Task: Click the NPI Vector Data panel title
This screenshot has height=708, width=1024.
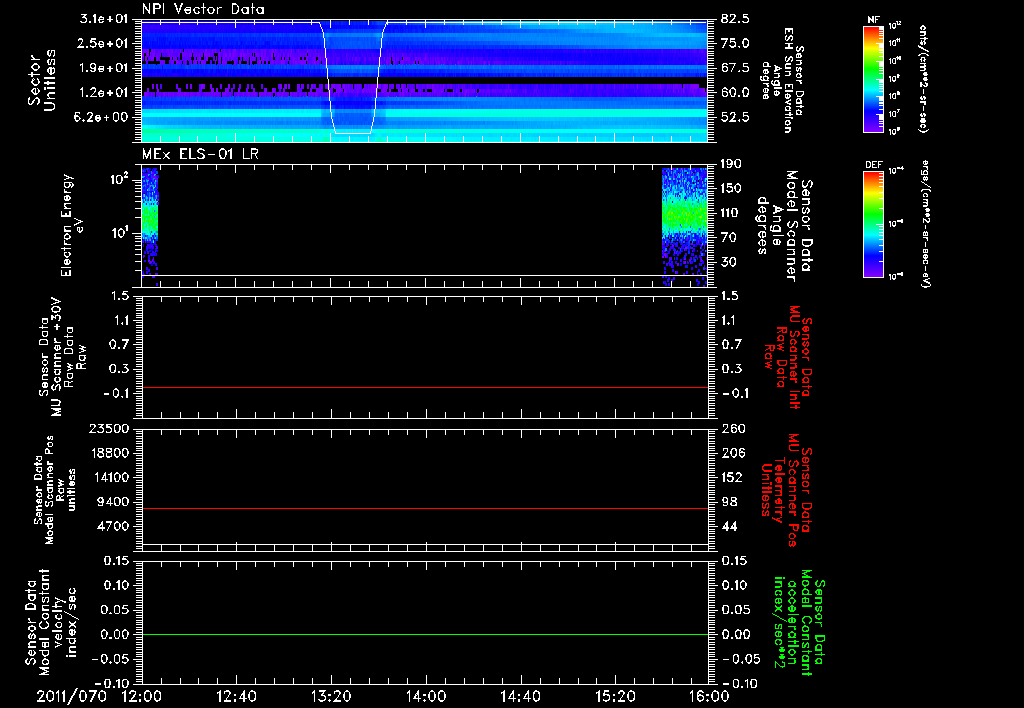Action: 203,9
